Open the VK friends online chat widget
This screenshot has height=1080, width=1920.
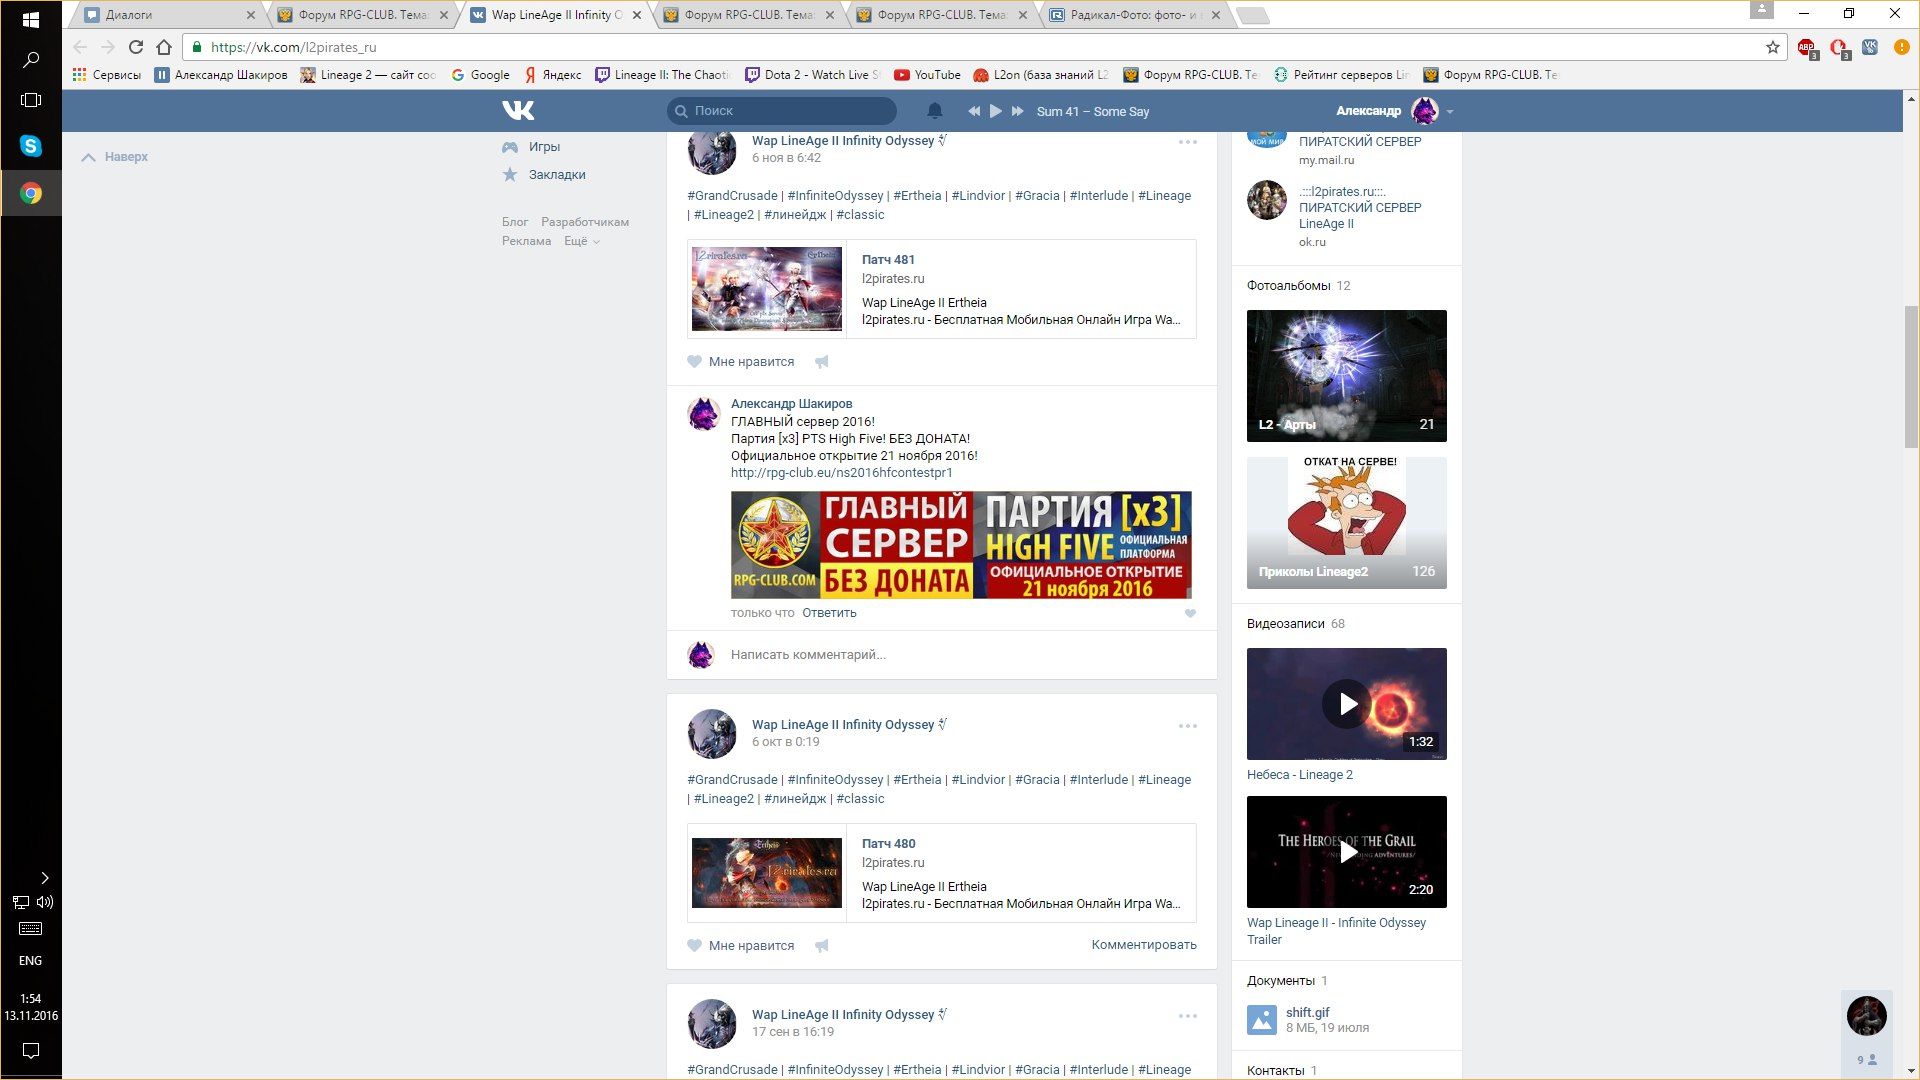point(1866,1033)
